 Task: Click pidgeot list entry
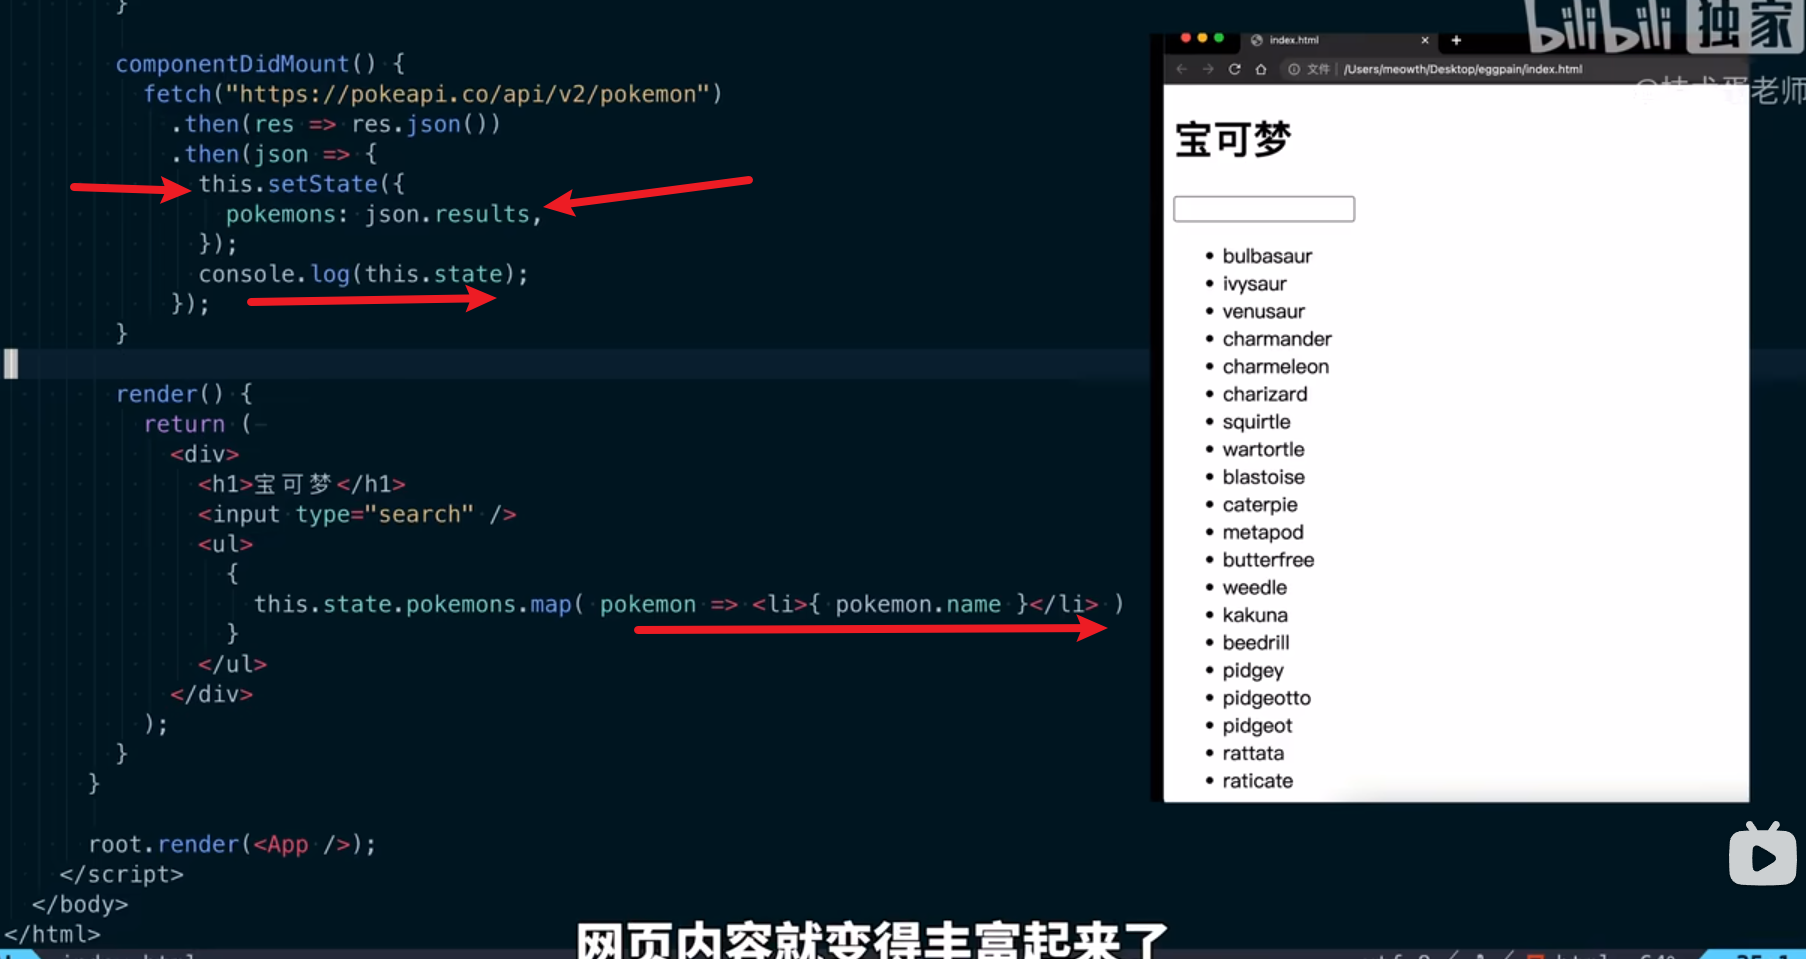click(x=1257, y=726)
